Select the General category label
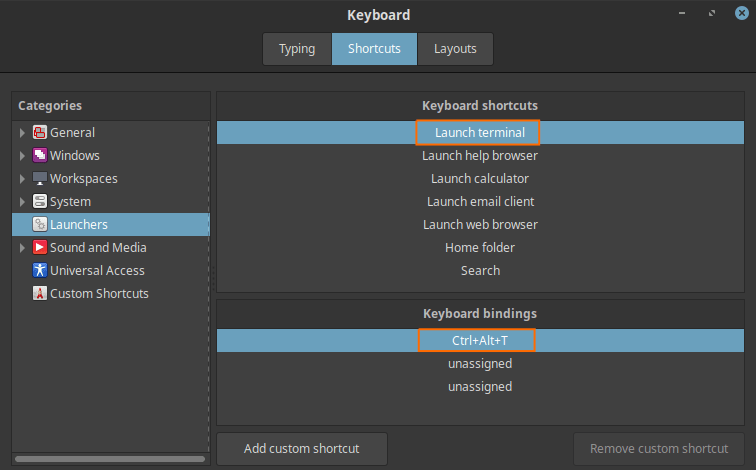756x470 pixels. pyautogui.click(x=72, y=133)
